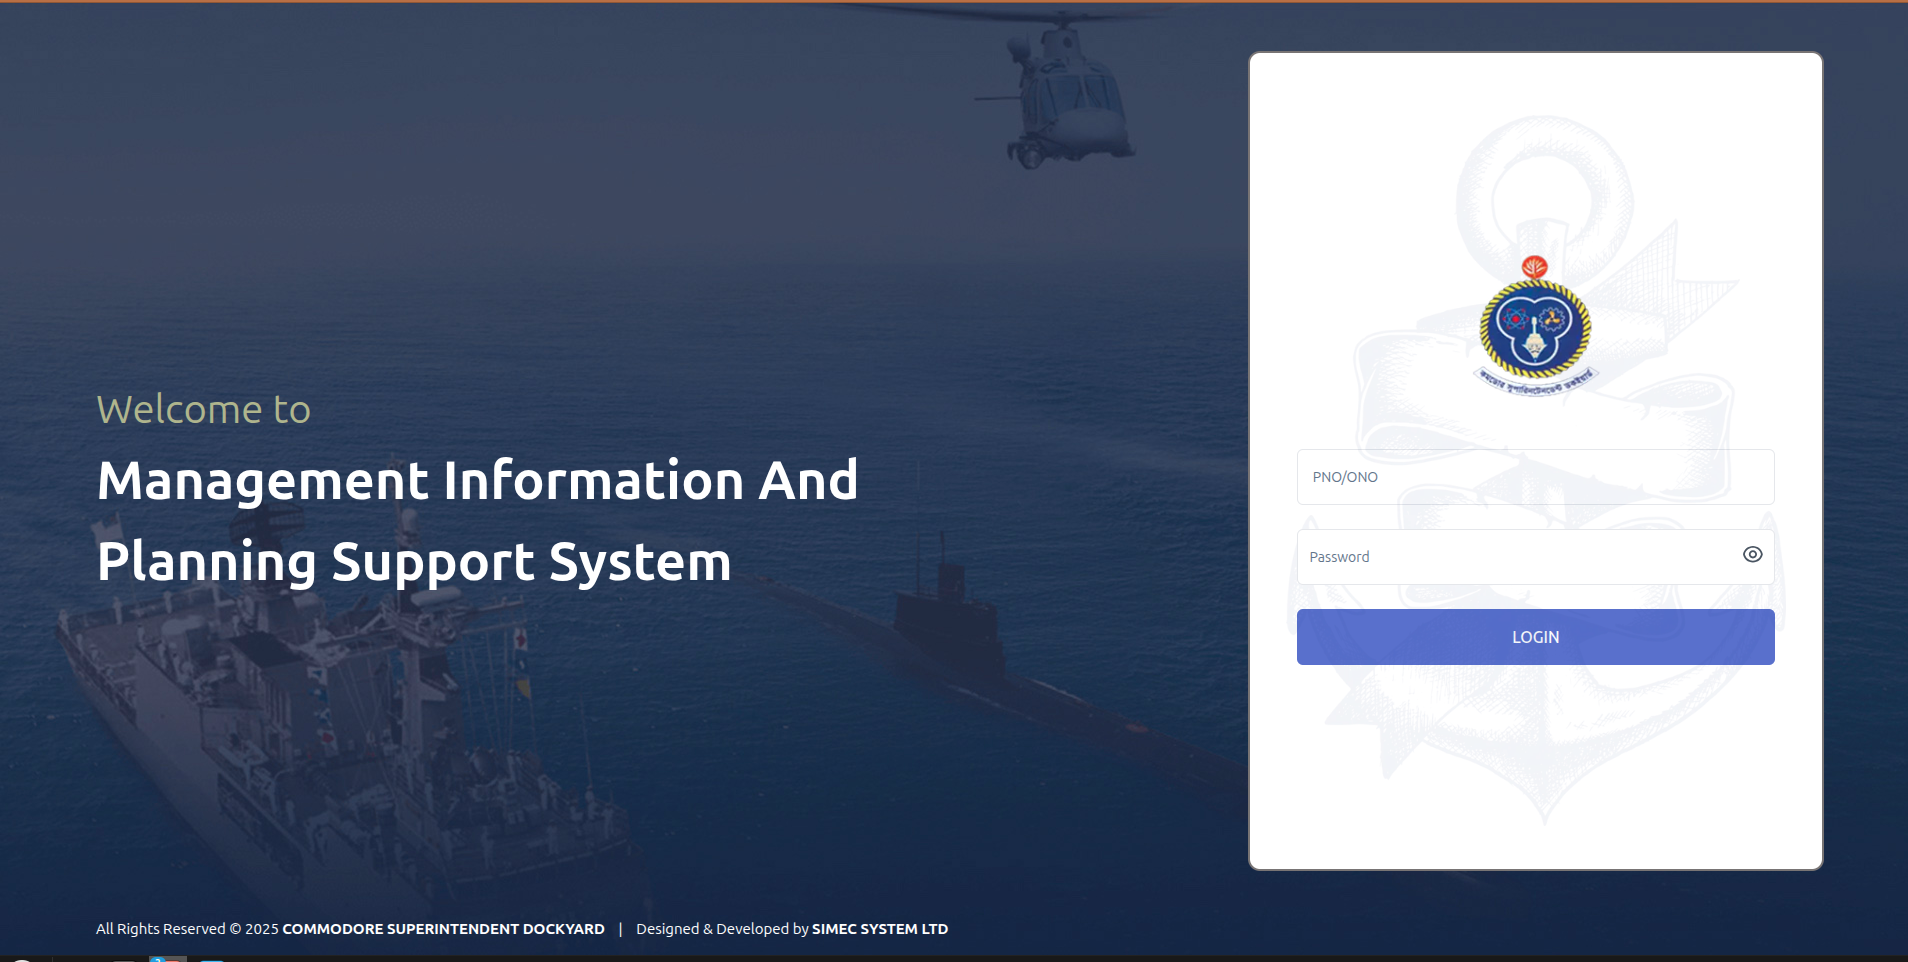Click the helicopter in the background image
The image size is (1908, 962).
point(1060,90)
